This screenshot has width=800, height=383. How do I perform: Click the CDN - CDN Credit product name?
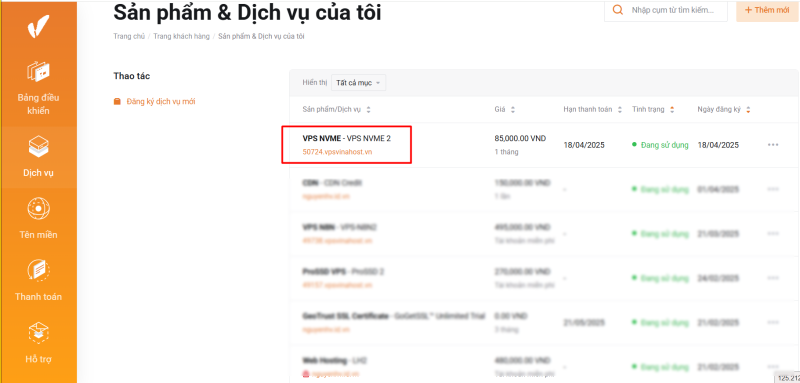[x=332, y=183]
